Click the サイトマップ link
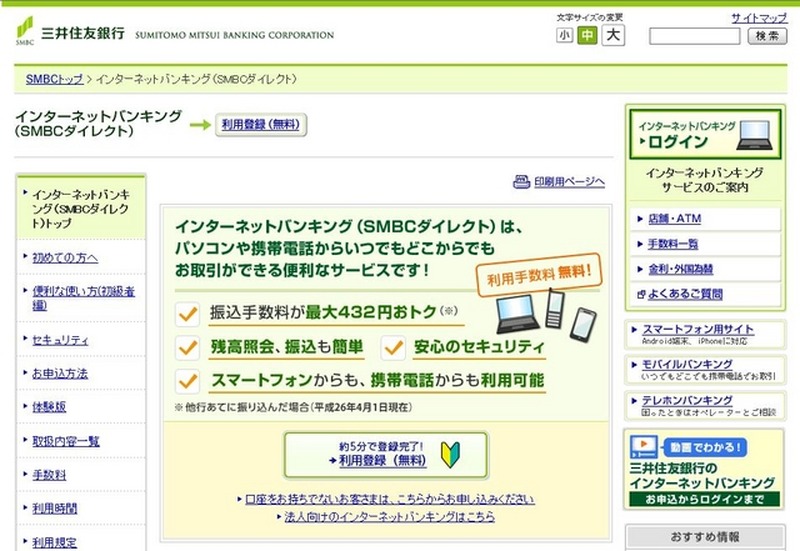This screenshot has width=800, height=551. point(758,18)
